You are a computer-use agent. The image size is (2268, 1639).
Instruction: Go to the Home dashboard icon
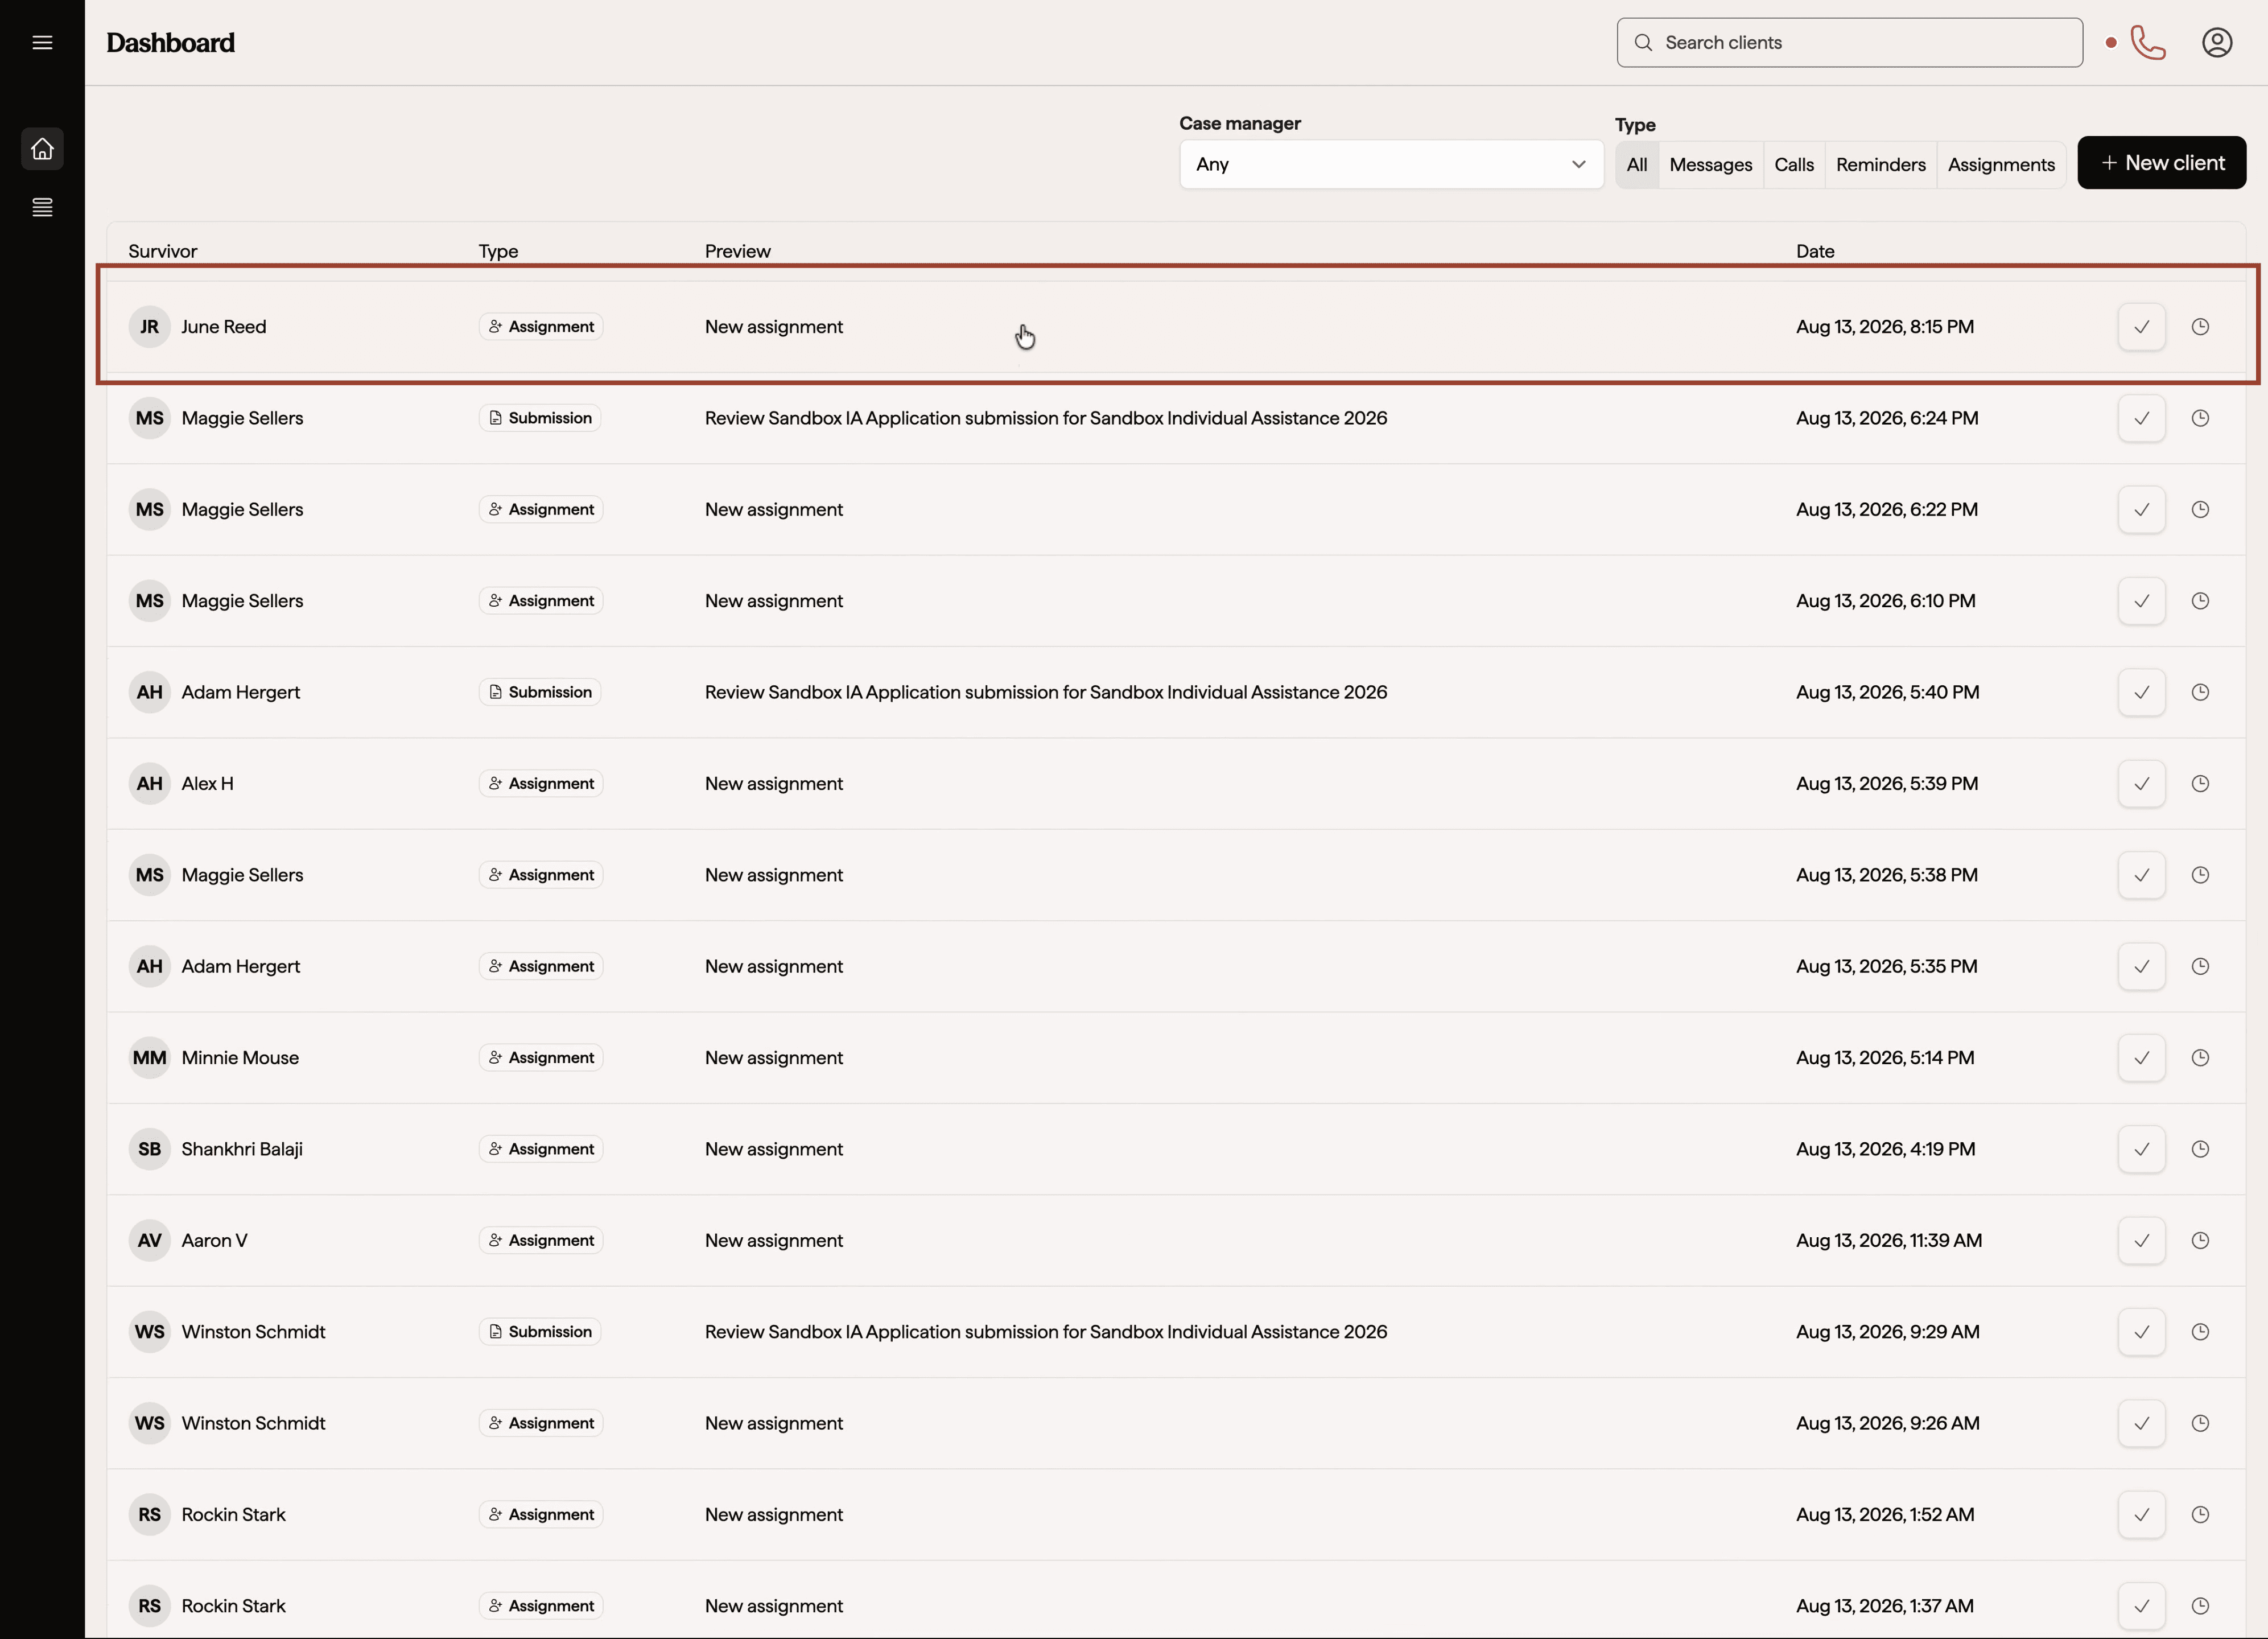[x=42, y=148]
